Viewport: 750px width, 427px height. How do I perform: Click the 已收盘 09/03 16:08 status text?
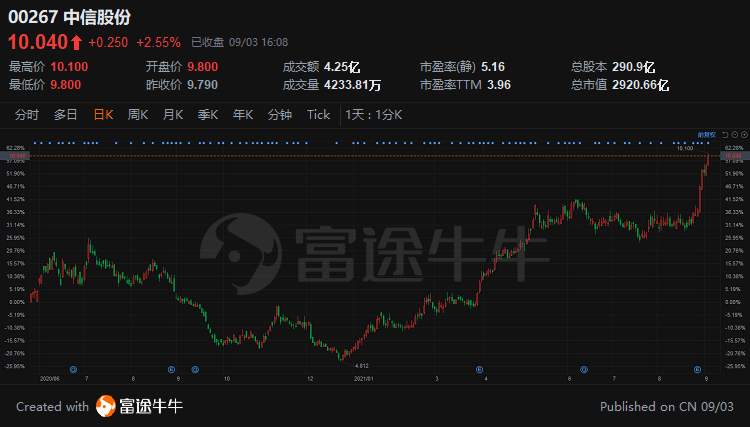[x=240, y=42]
